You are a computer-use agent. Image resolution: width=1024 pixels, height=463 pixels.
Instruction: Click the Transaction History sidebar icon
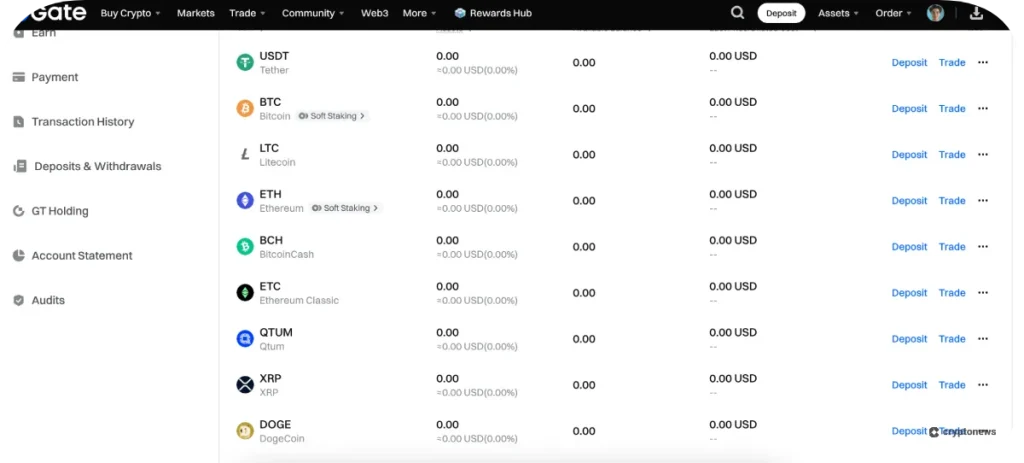pos(19,121)
